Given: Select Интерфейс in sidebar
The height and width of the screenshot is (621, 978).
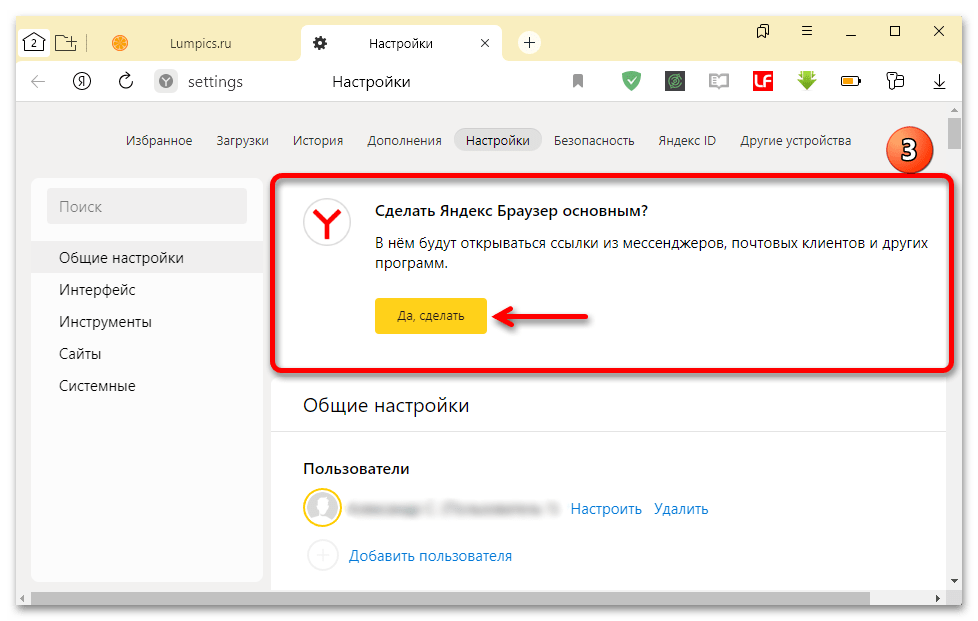Looking at the screenshot, I should [147, 290].
